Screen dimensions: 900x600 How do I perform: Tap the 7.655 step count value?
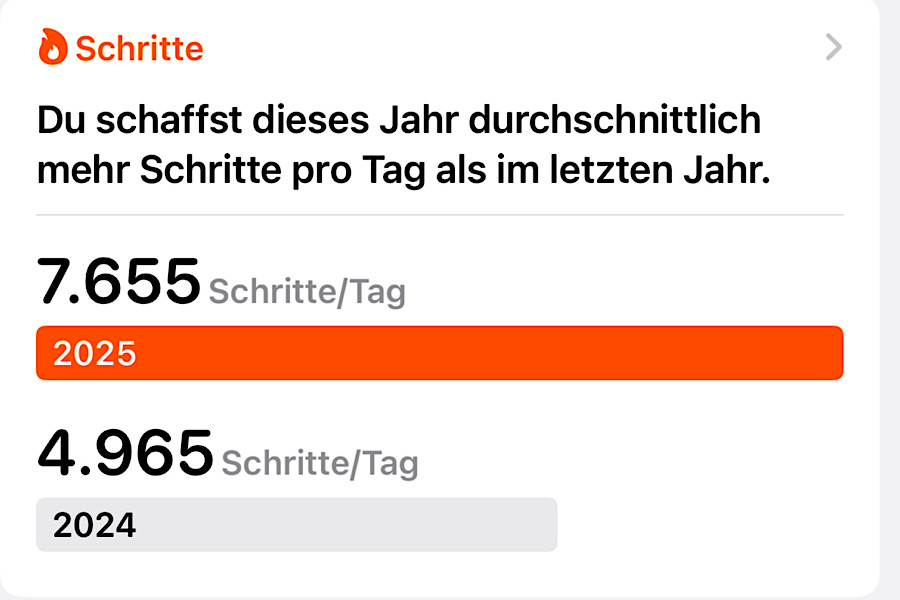[119, 282]
